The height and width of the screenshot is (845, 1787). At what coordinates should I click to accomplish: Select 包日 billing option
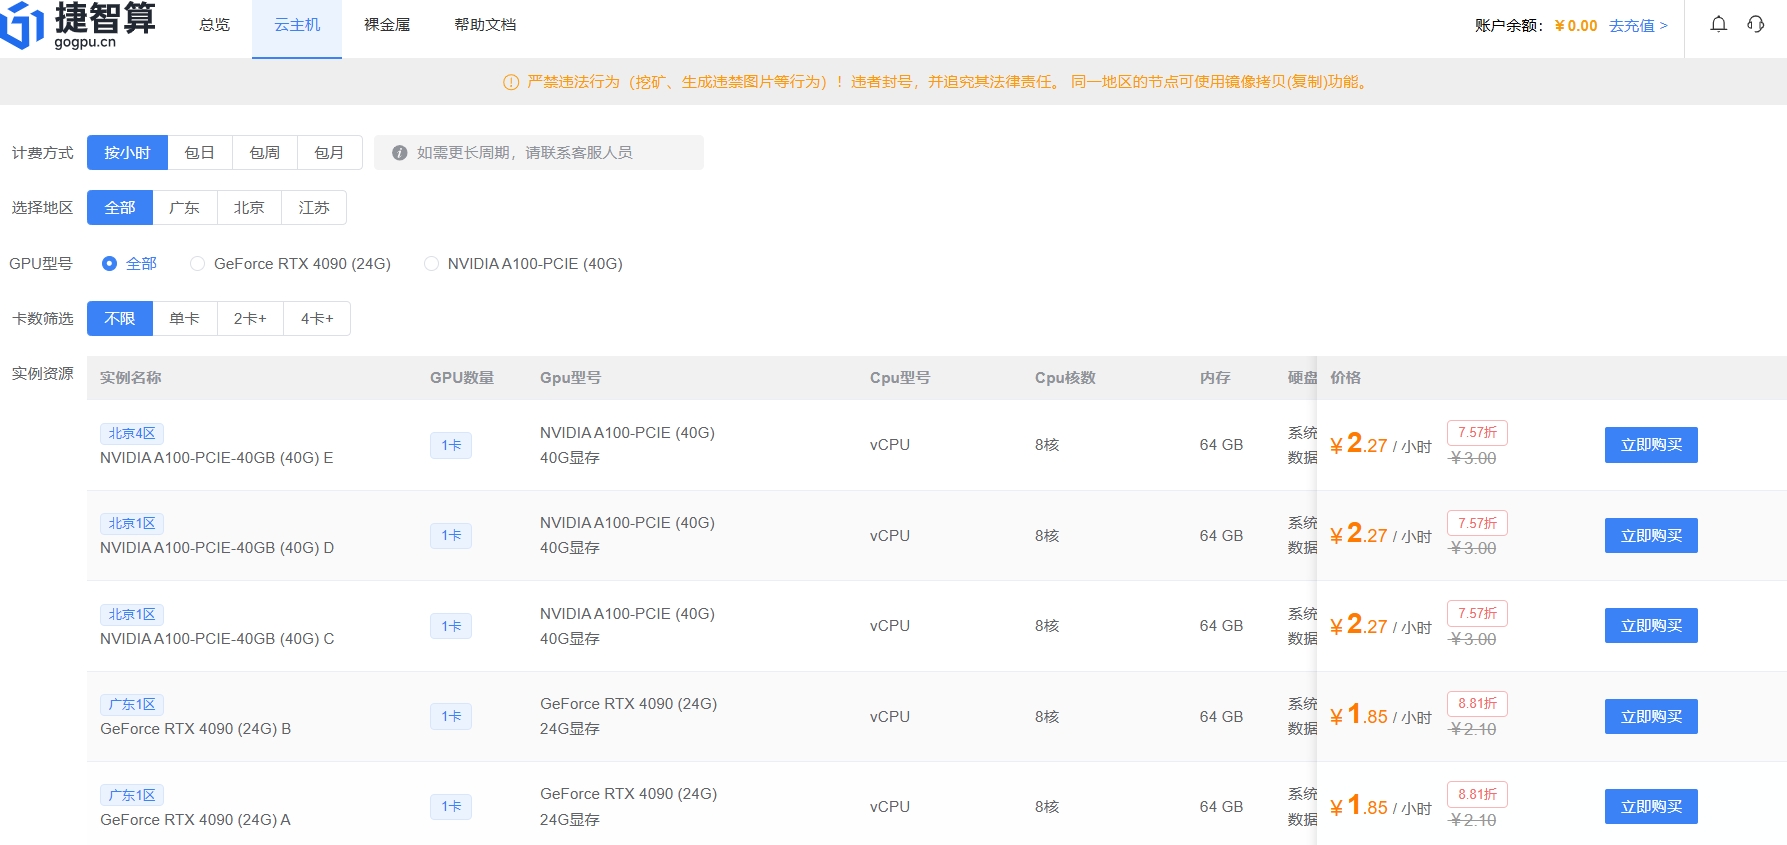coord(200,153)
